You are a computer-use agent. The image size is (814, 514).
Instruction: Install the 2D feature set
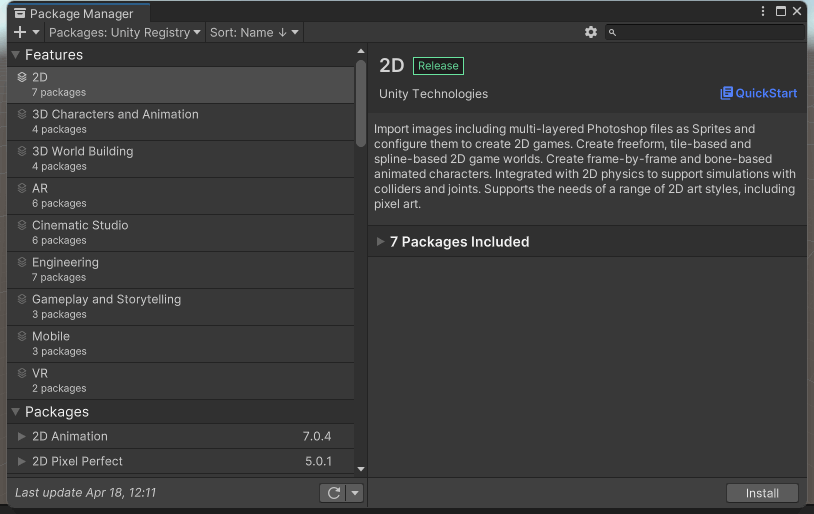pos(762,493)
